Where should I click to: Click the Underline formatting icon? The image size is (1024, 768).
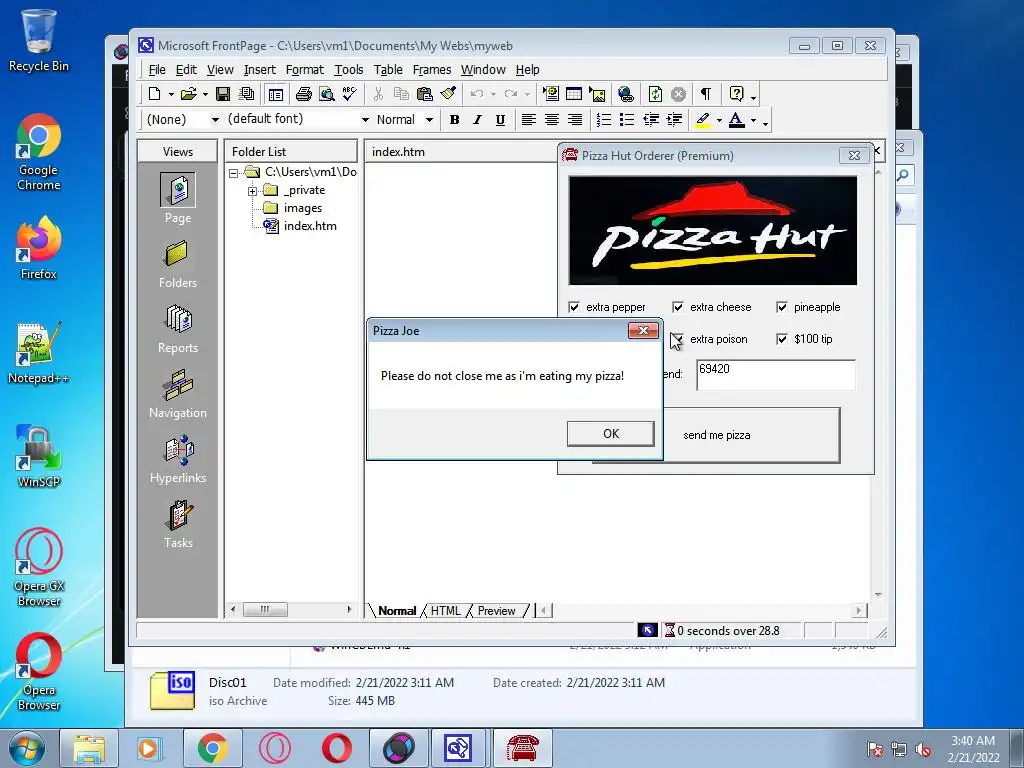click(500, 120)
